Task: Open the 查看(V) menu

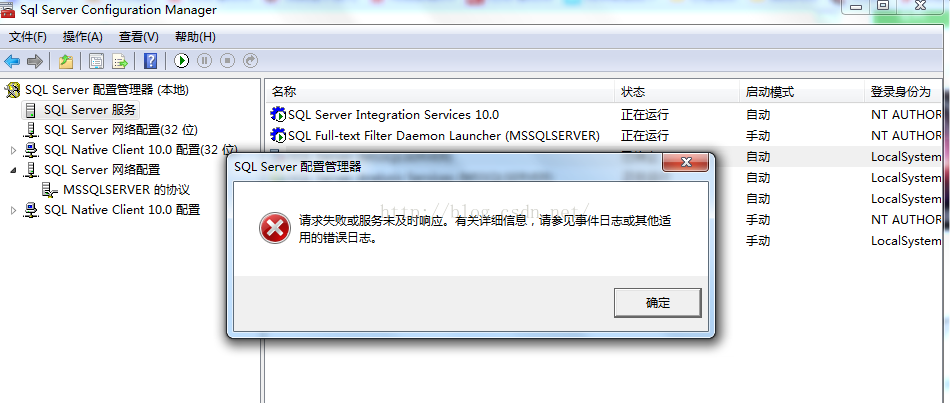Action: [139, 37]
